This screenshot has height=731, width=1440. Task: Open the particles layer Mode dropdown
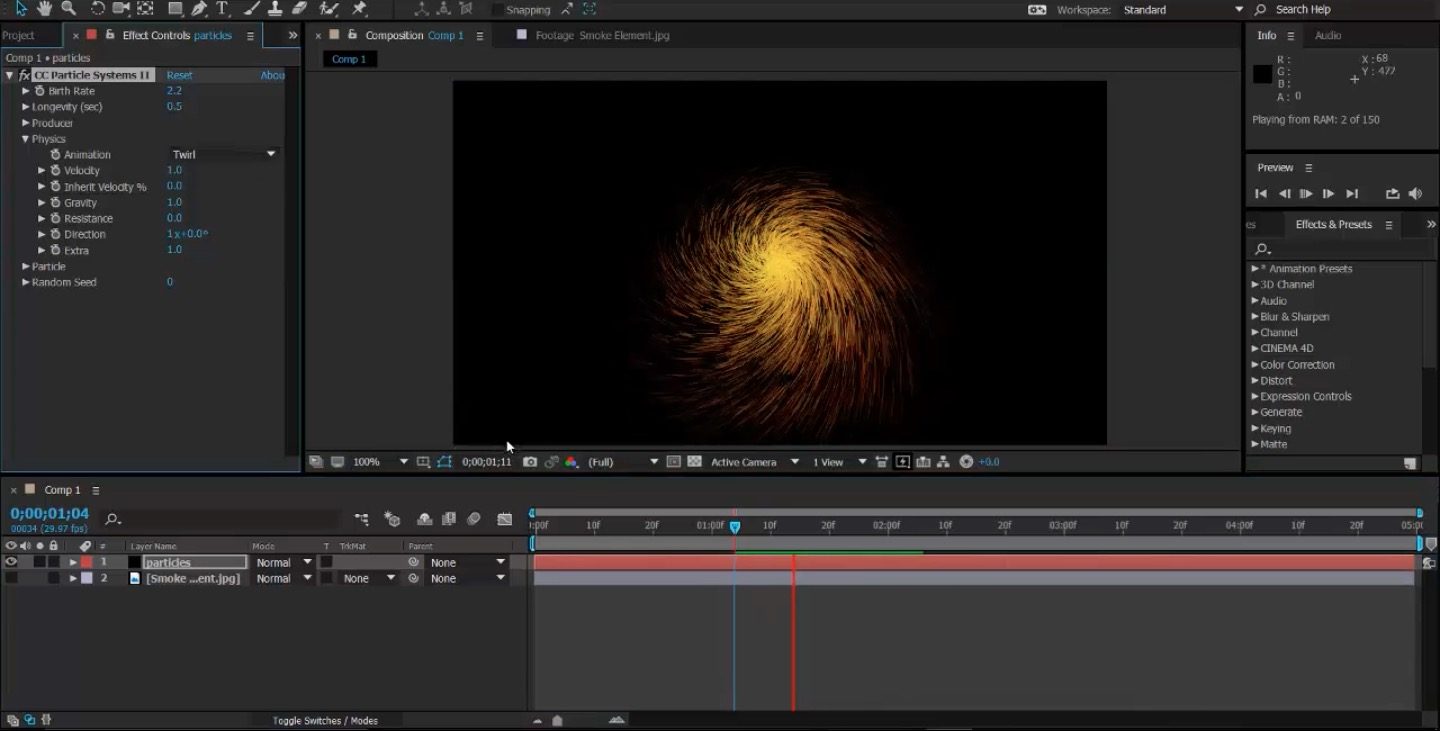tap(284, 562)
